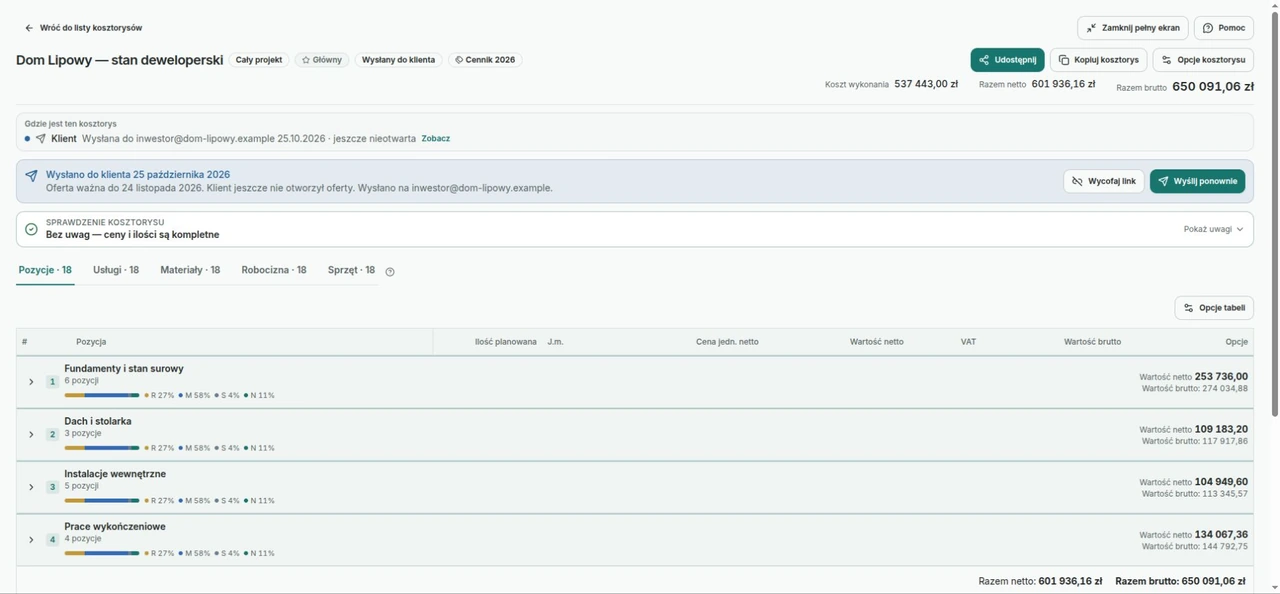The width and height of the screenshot is (1280, 594).
Task: Click the paper plane icon next to 'Klient'
Action: coord(41,139)
